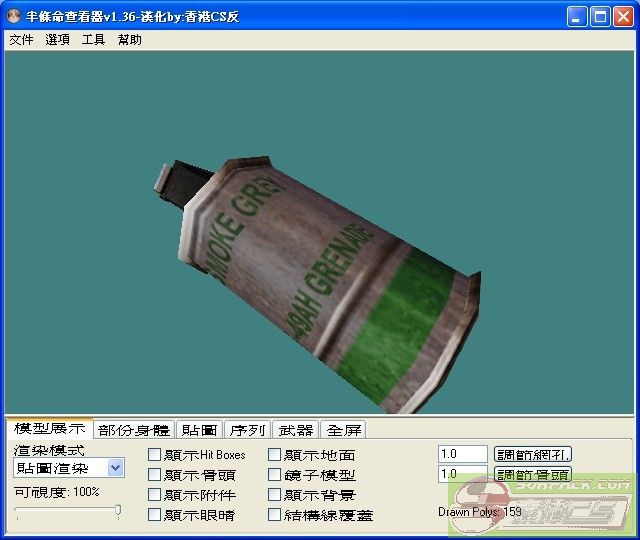
Task: Open the 選項 menu
Action: (57, 40)
